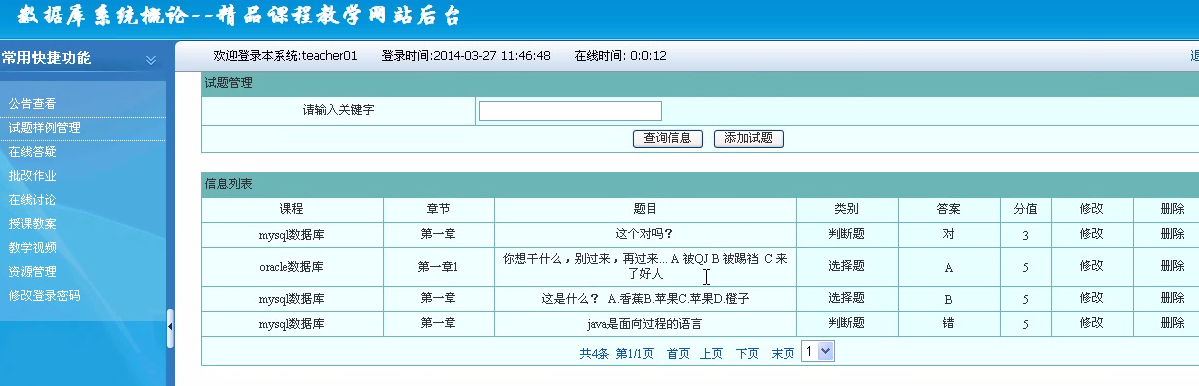Jump to 末页 in pagination
The height and width of the screenshot is (386, 1199).
pos(783,353)
